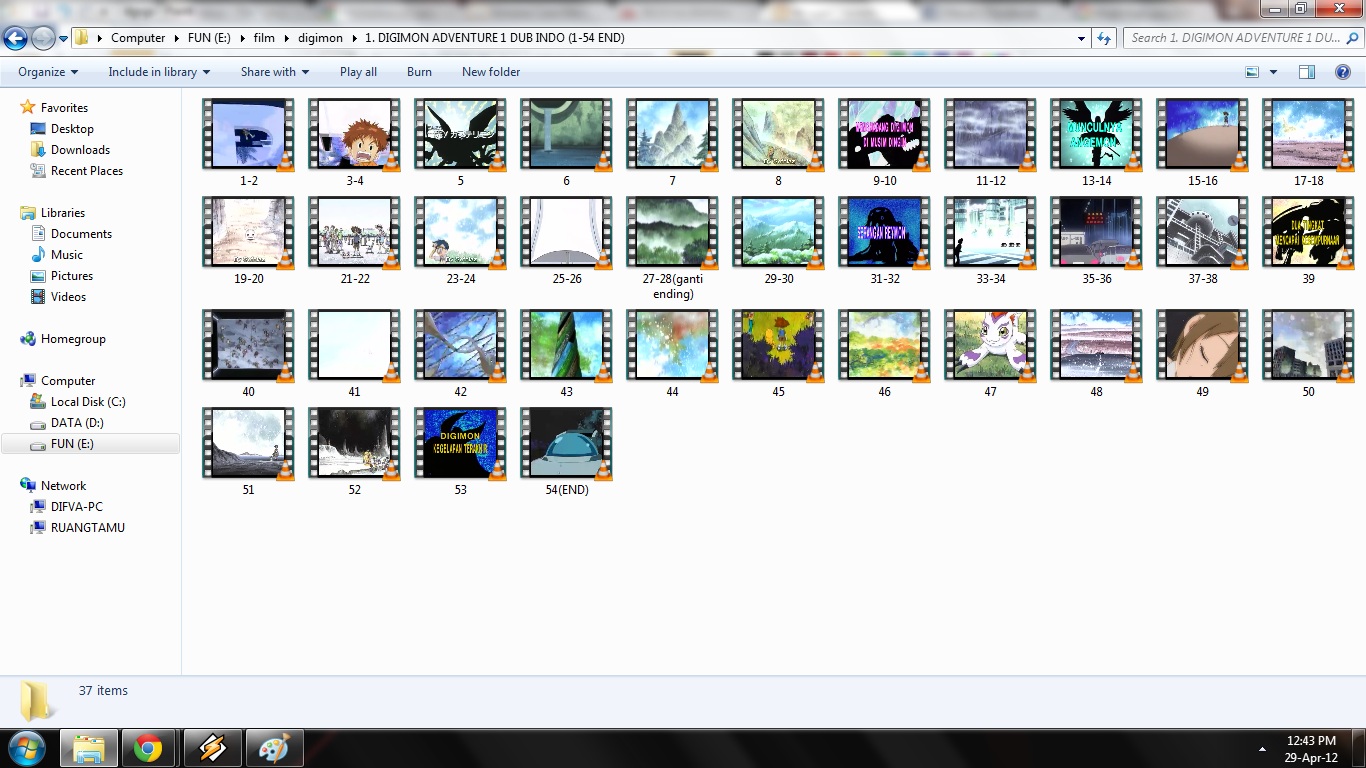Image resolution: width=1366 pixels, height=768 pixels.
Task: Click the file name label 35-36
Action: (x=1097, y=279)
